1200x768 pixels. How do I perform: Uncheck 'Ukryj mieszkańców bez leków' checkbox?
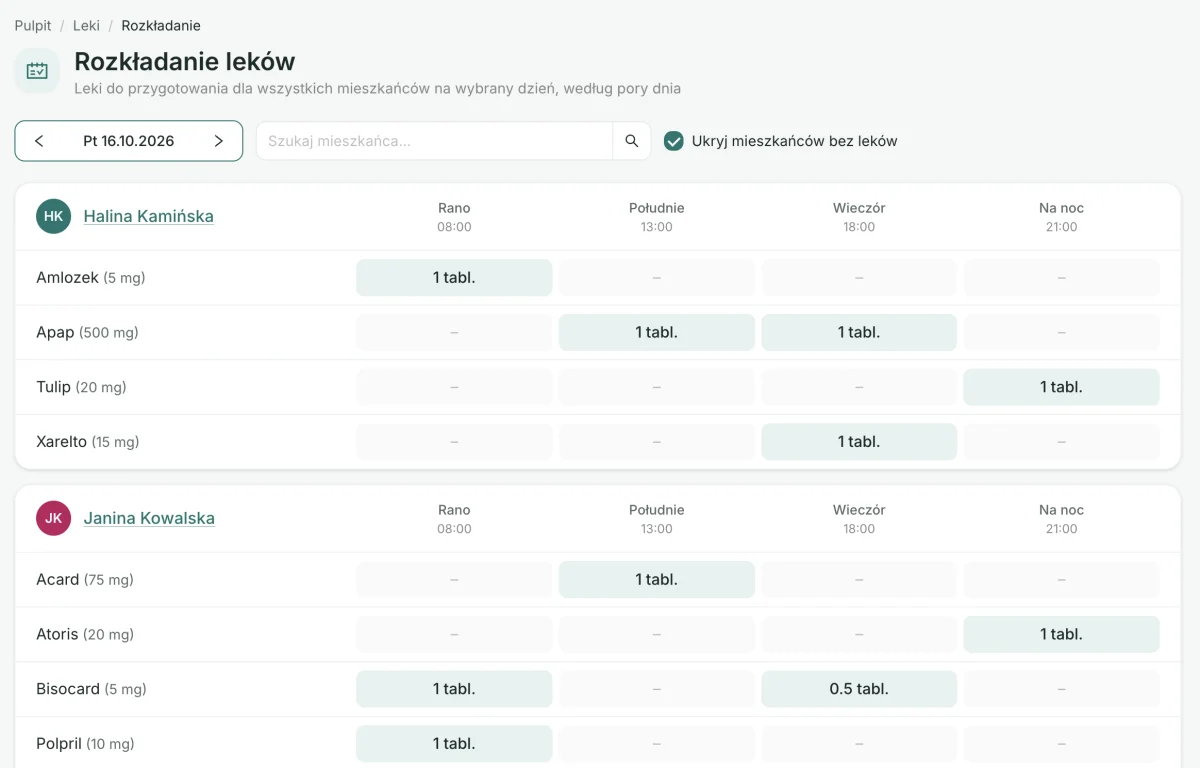674,141
